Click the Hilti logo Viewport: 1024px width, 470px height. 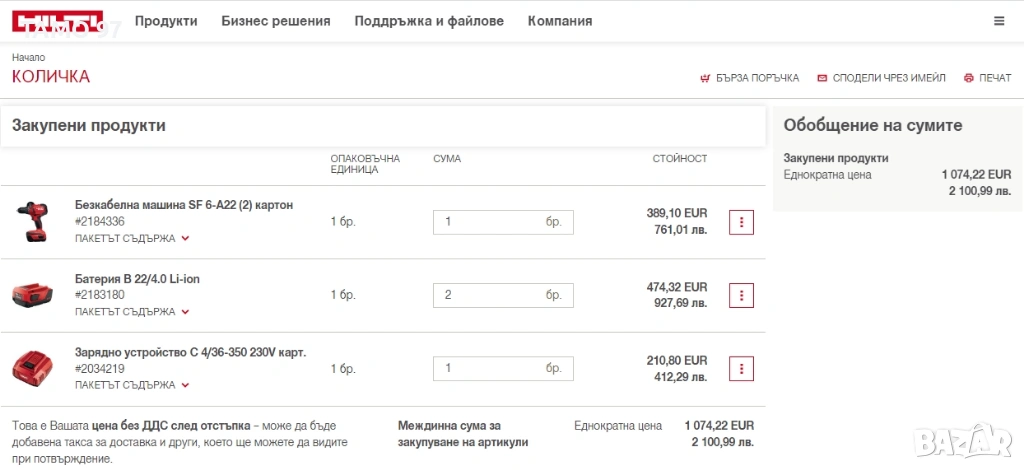pyautogui.click(x=57, y=21)
